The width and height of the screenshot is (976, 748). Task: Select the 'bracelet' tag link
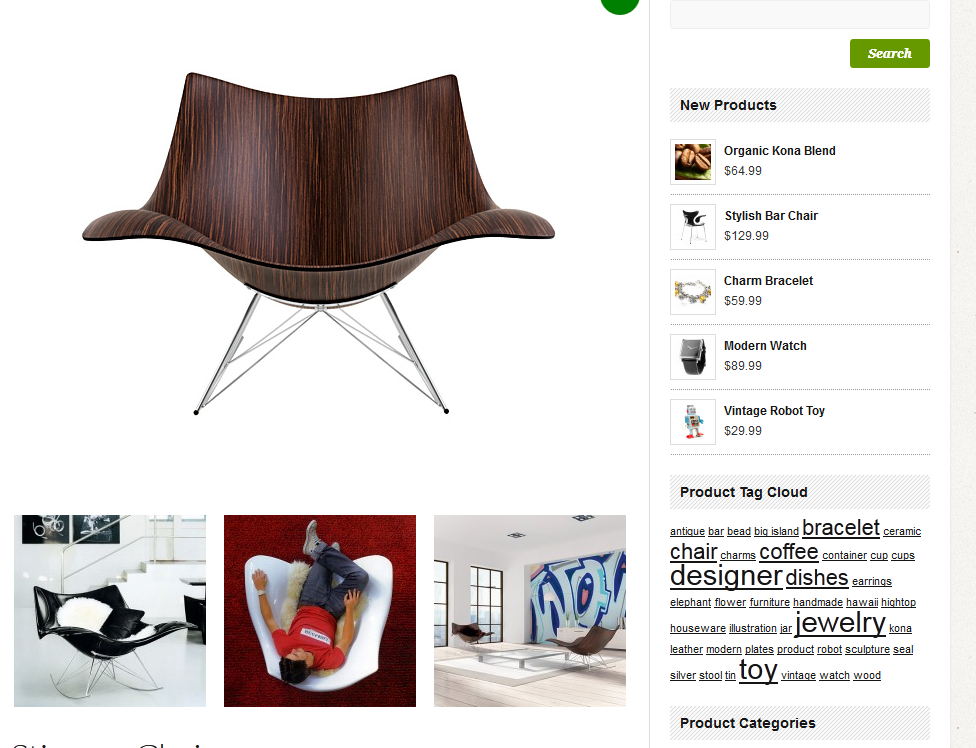(x=841, y=528)
